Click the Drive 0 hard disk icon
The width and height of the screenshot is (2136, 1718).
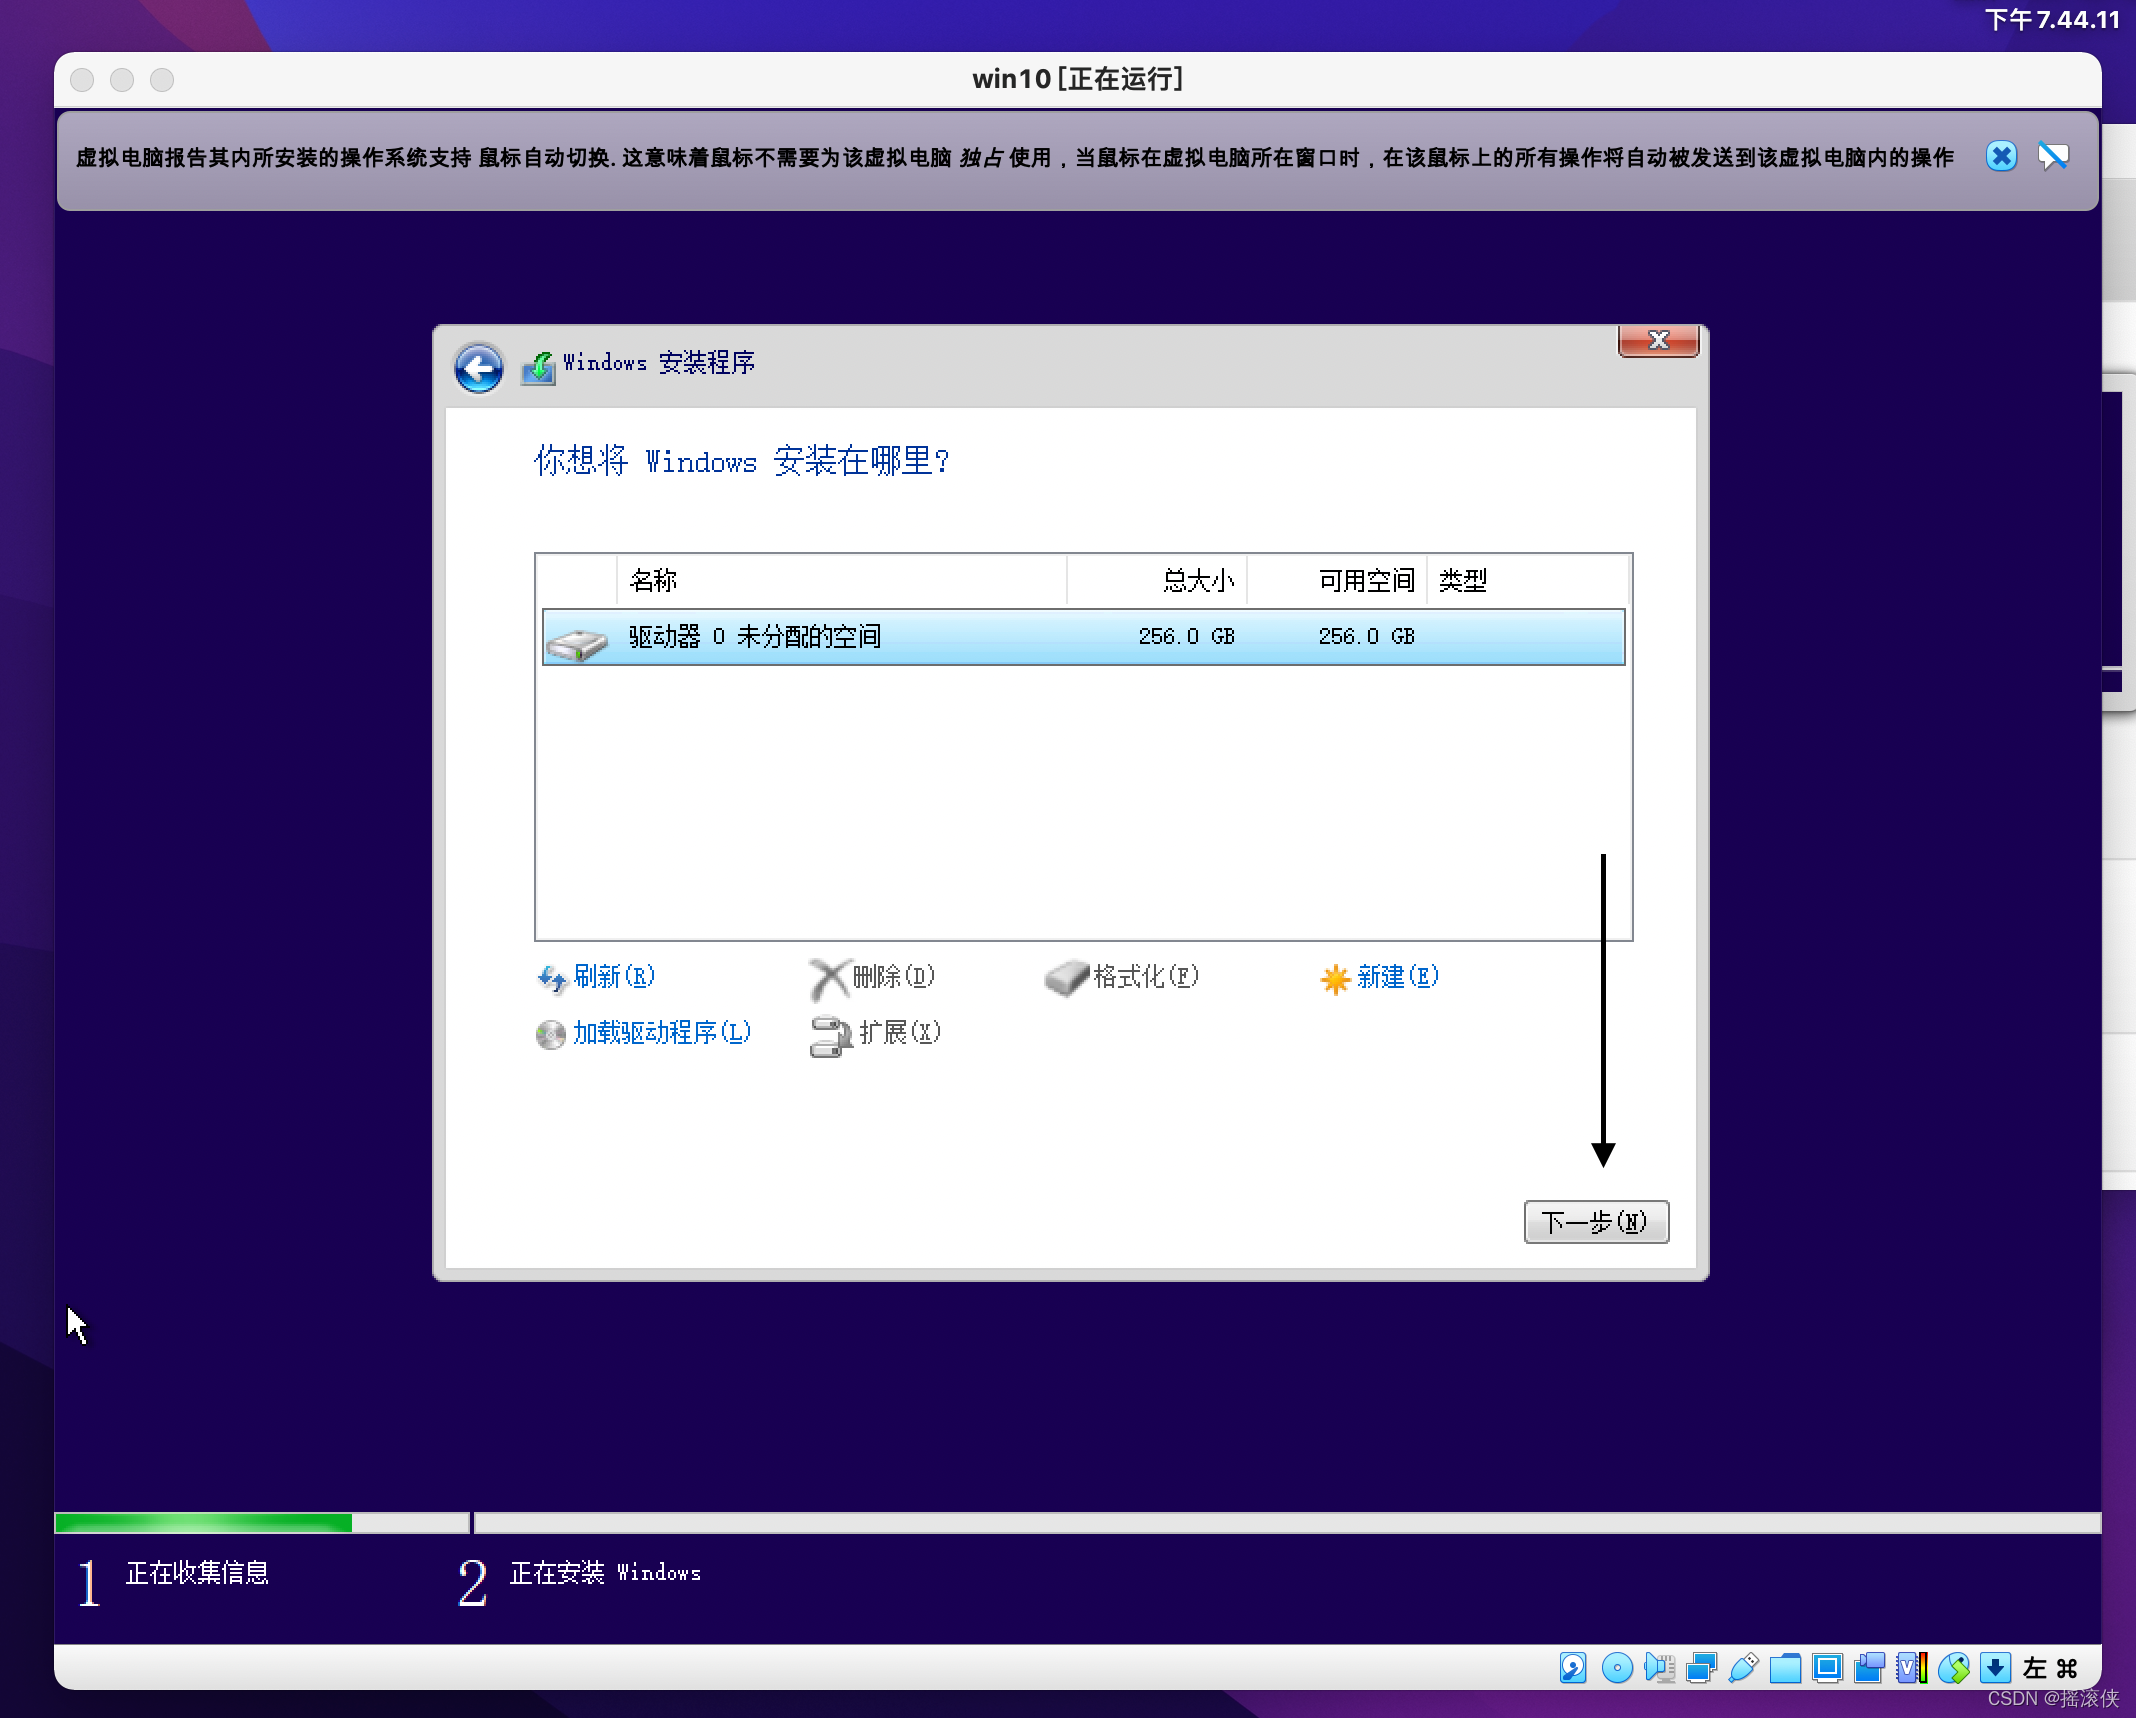tap(577, 643)
